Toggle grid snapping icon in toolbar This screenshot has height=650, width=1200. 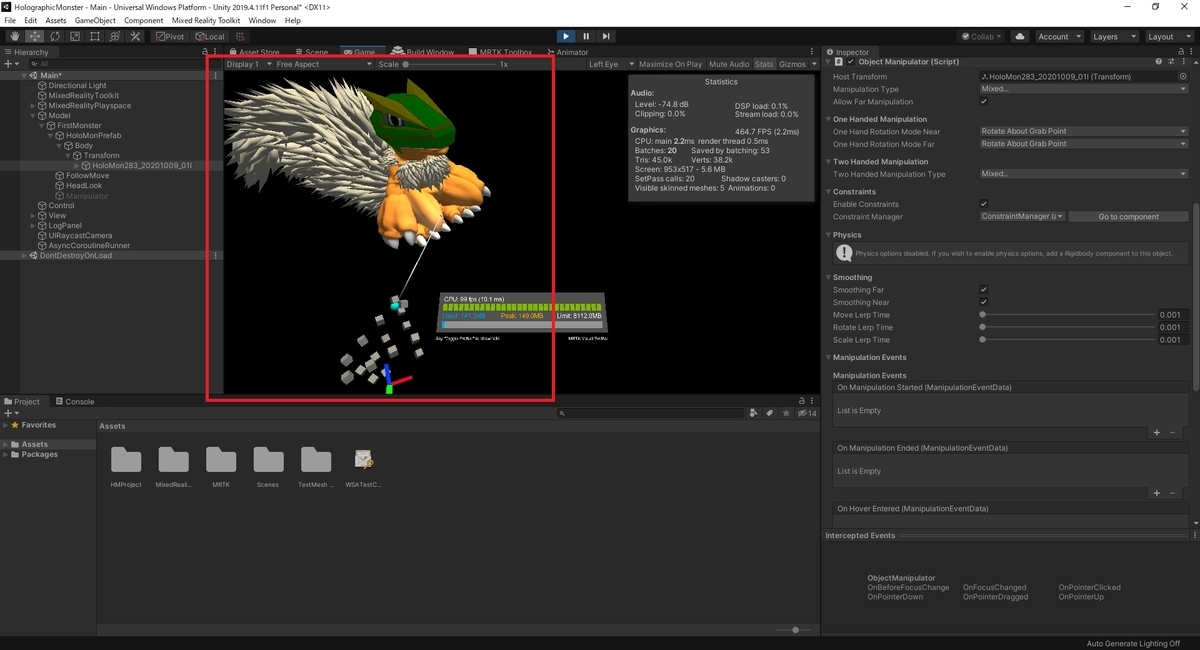(240, 36)
